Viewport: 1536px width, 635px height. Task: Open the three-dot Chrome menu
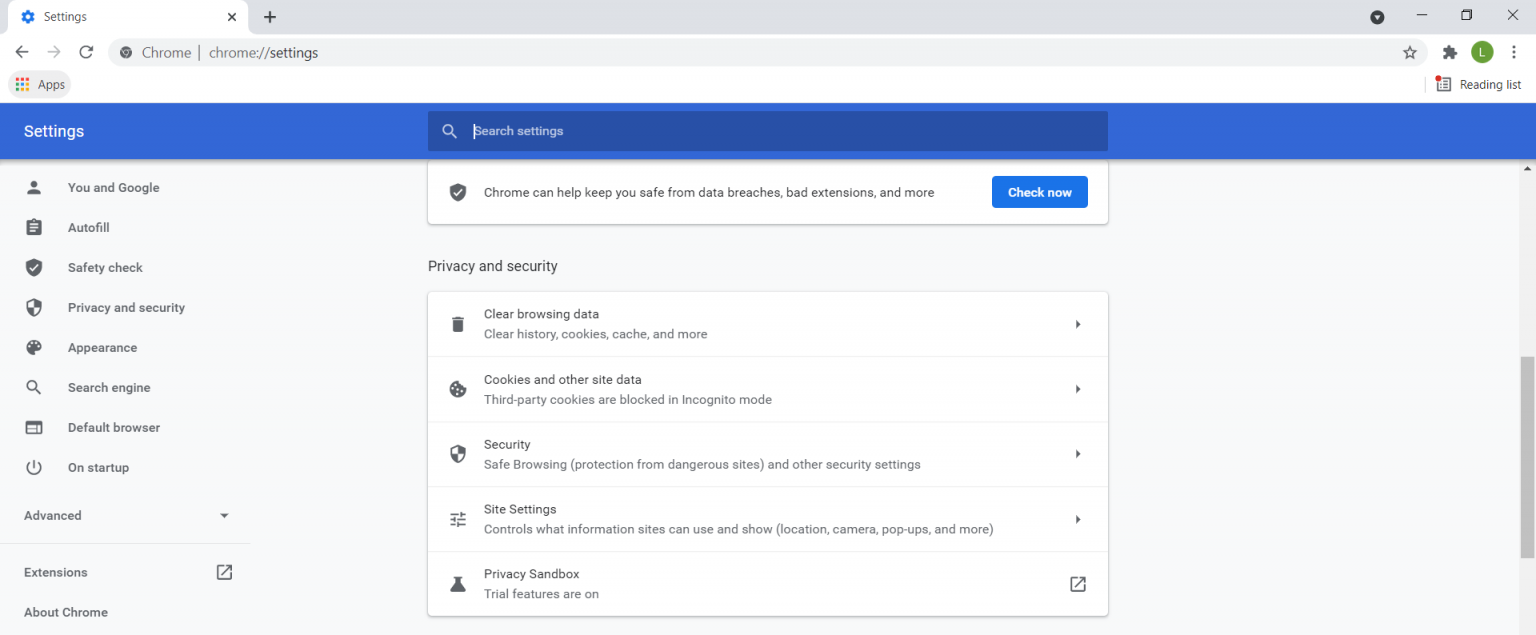1515,51
